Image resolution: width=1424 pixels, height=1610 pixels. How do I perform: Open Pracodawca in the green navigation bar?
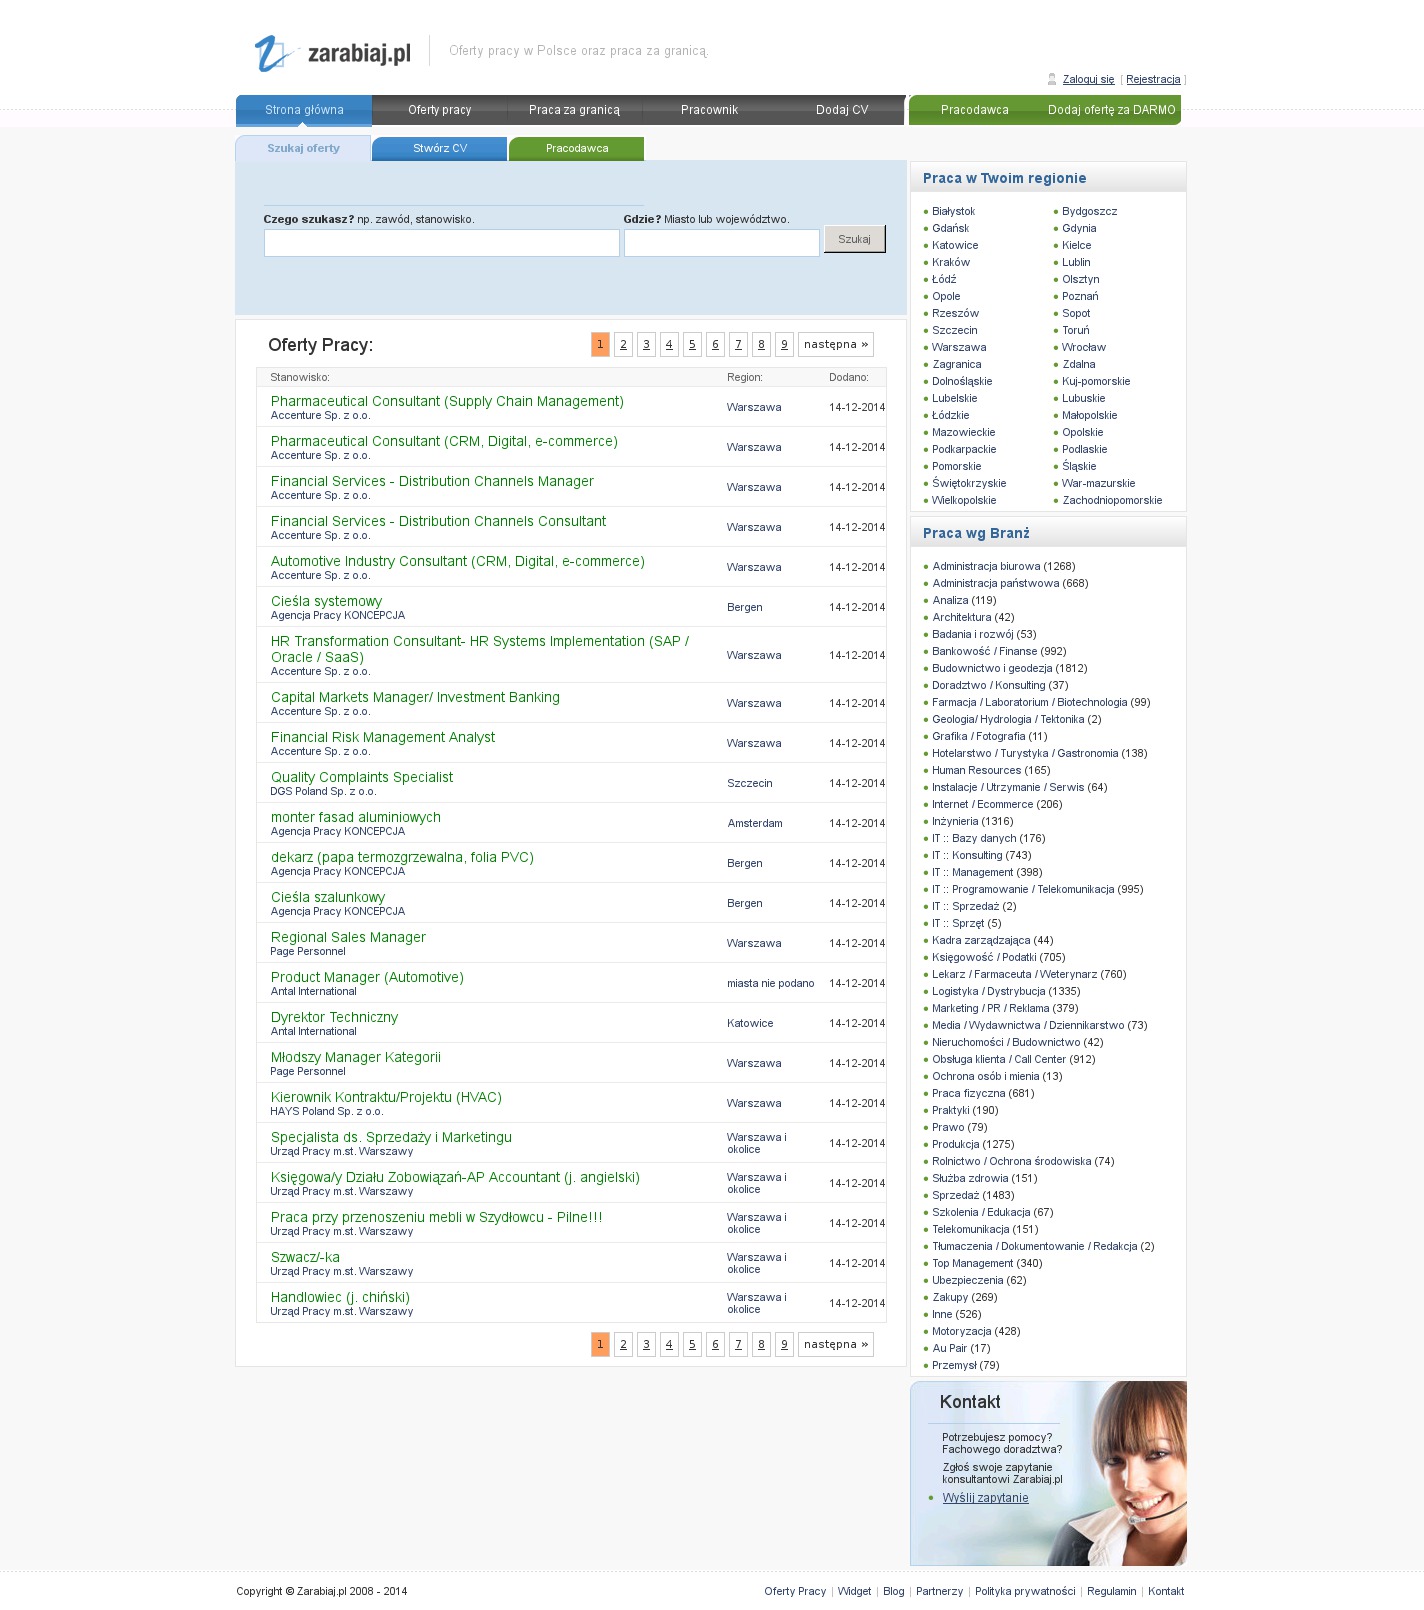point(975,110)
